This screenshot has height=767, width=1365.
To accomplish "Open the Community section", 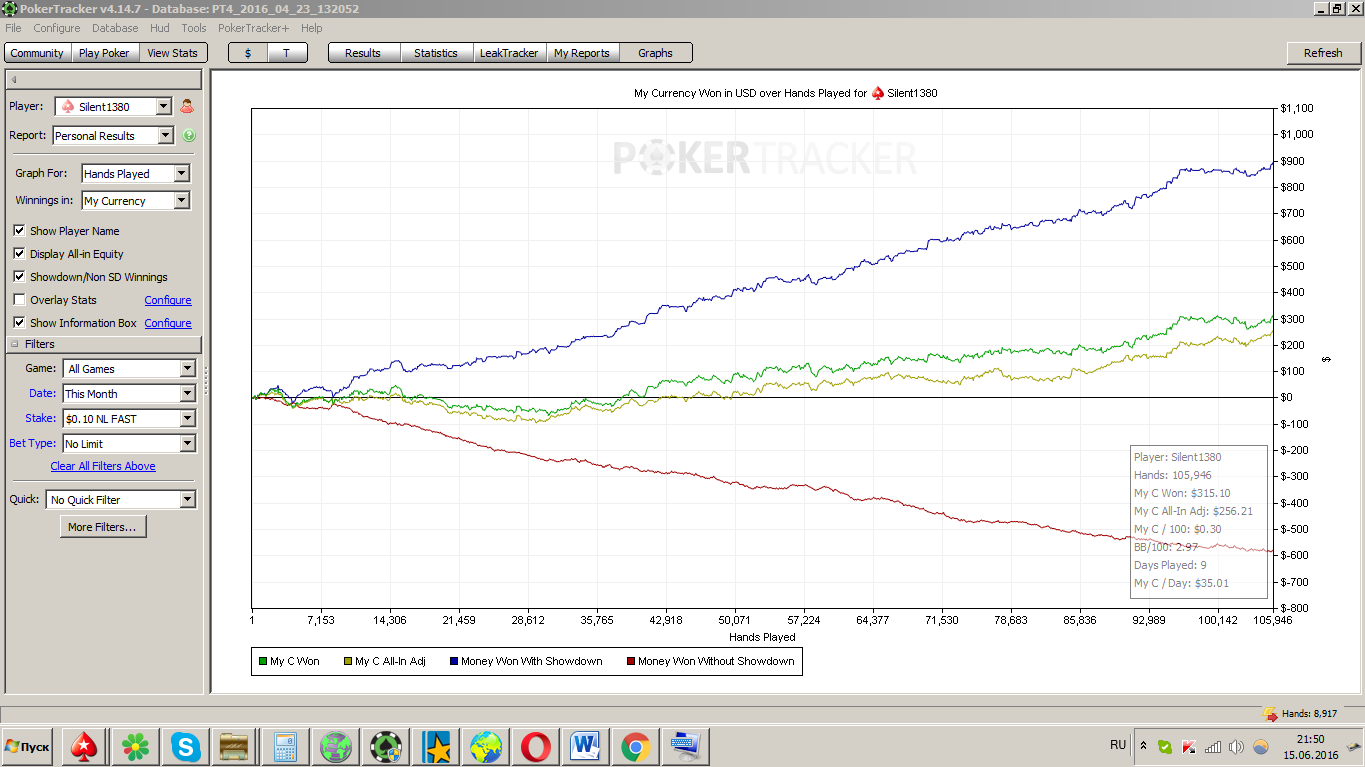I will point(37,53).
